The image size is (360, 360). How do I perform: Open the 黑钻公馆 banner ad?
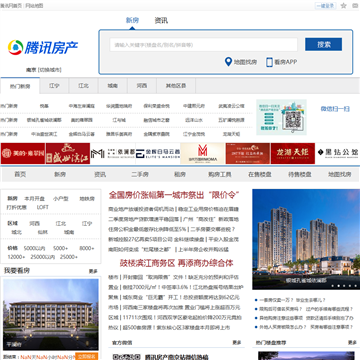click(338, 153)
